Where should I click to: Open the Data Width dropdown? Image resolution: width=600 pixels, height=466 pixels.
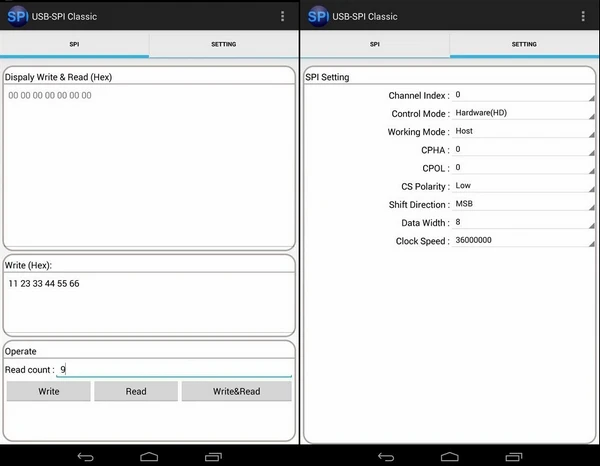click(523, 222)
